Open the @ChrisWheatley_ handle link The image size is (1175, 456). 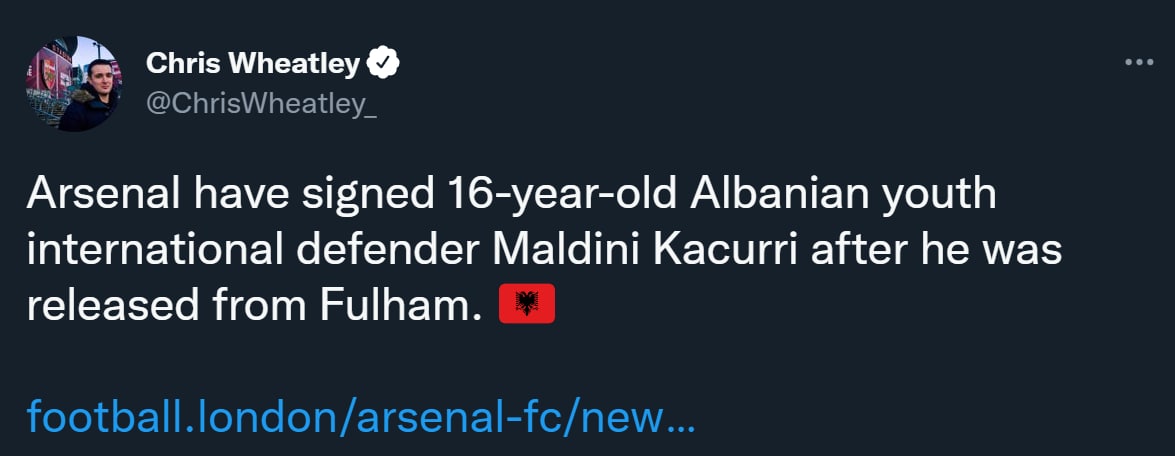point(261,105)
